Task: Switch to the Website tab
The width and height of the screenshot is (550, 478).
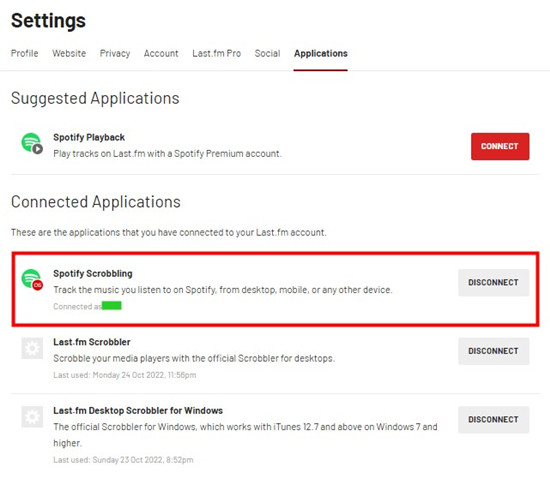Action: click(x=69, y=53)
